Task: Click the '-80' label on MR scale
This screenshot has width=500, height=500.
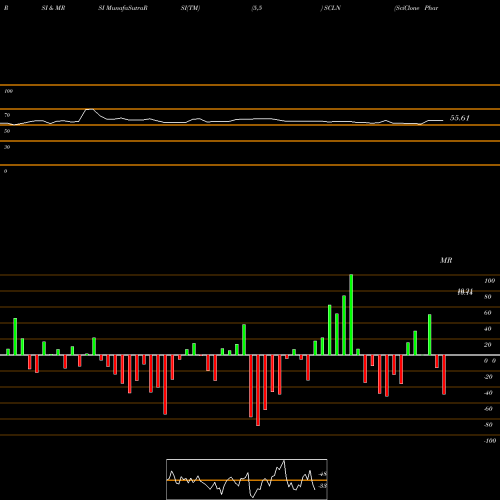Action: [x=488, y=425]
